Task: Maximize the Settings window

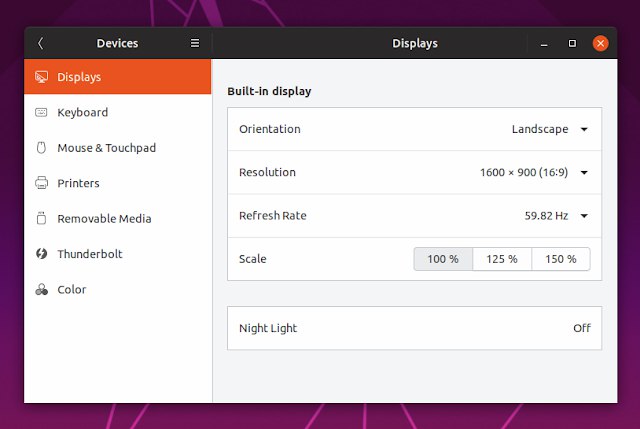Action: [x=572, y=43]
